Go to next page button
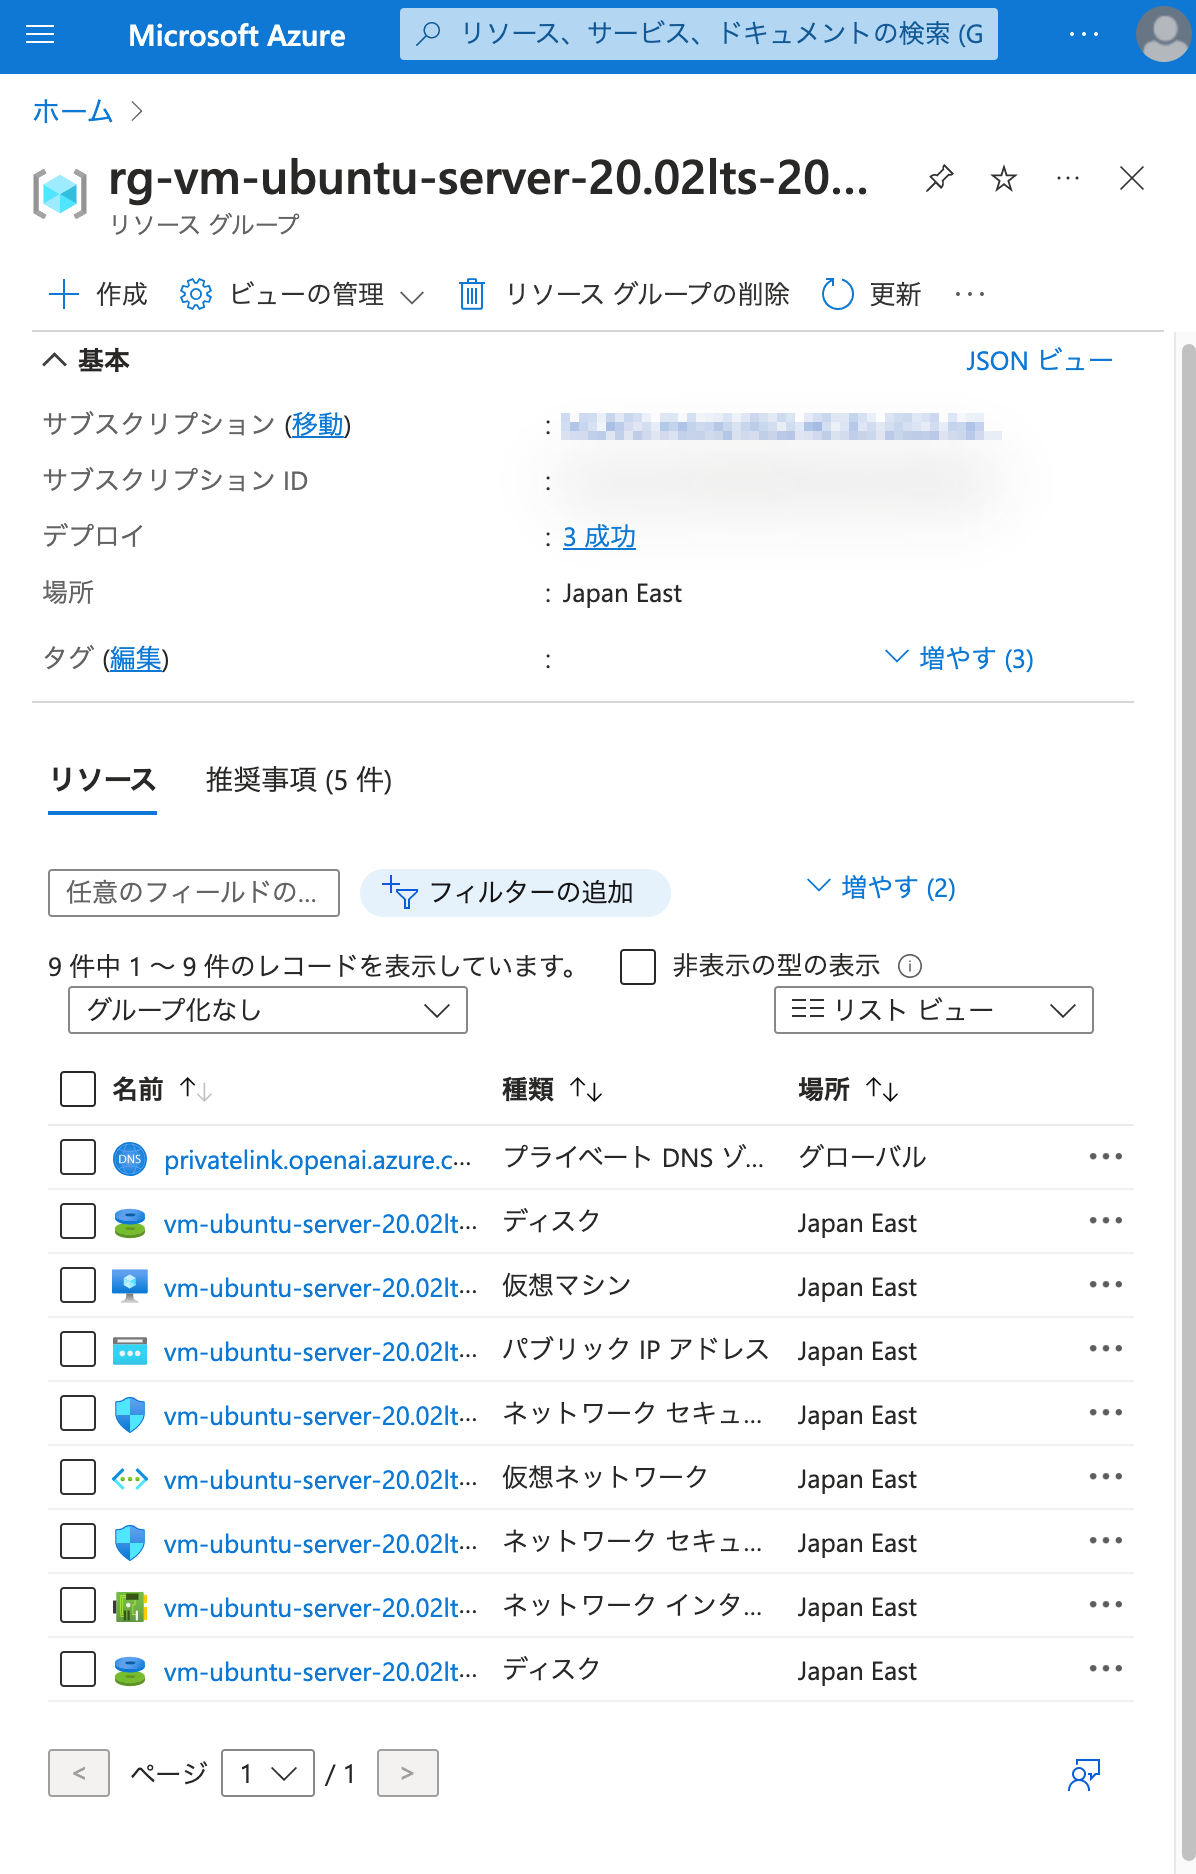 click(x=407, y=1773)
